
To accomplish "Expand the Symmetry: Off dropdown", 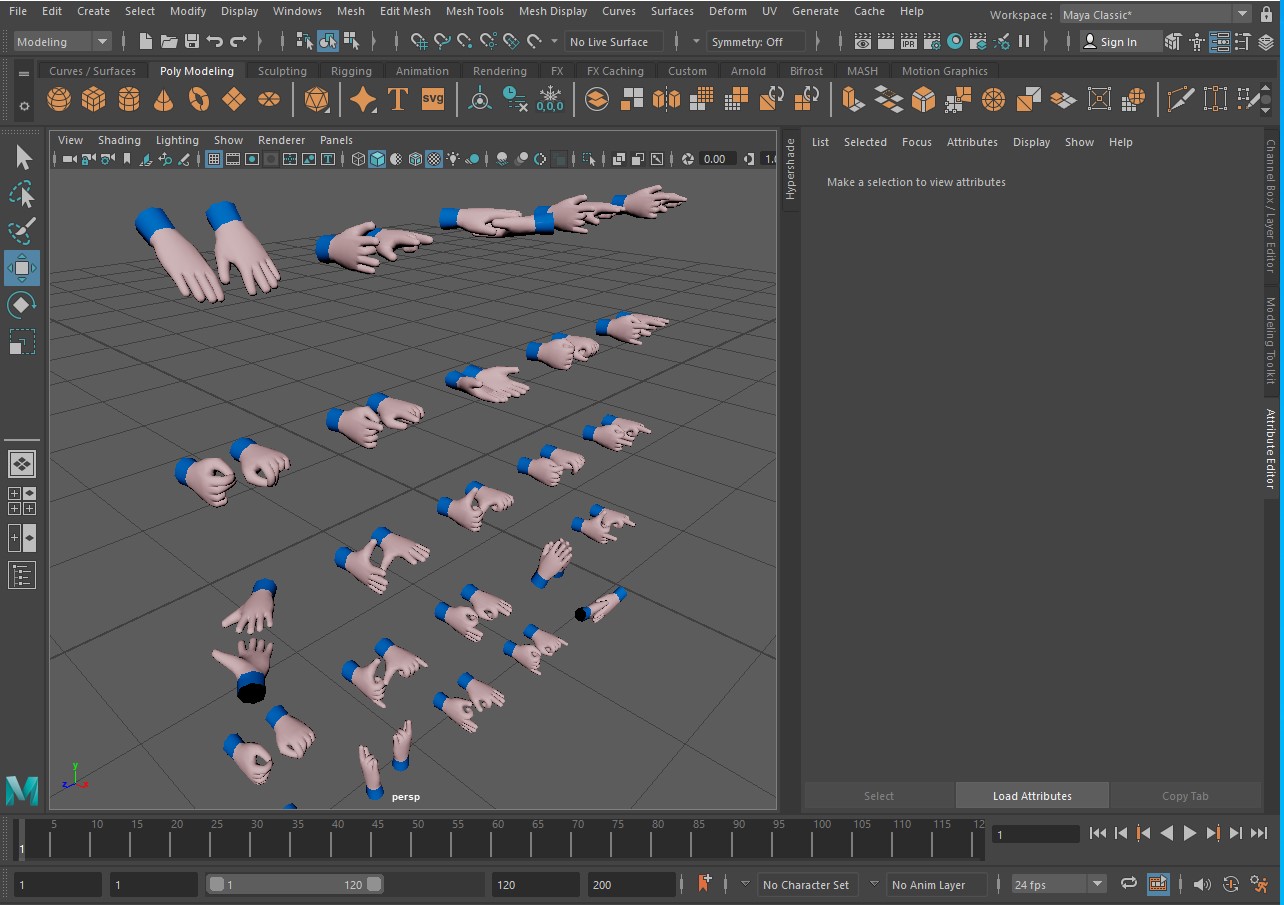I will [756, 42].
